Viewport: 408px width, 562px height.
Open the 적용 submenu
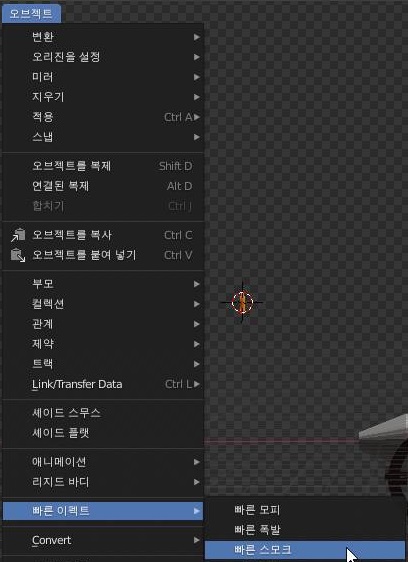click(103, 117)
